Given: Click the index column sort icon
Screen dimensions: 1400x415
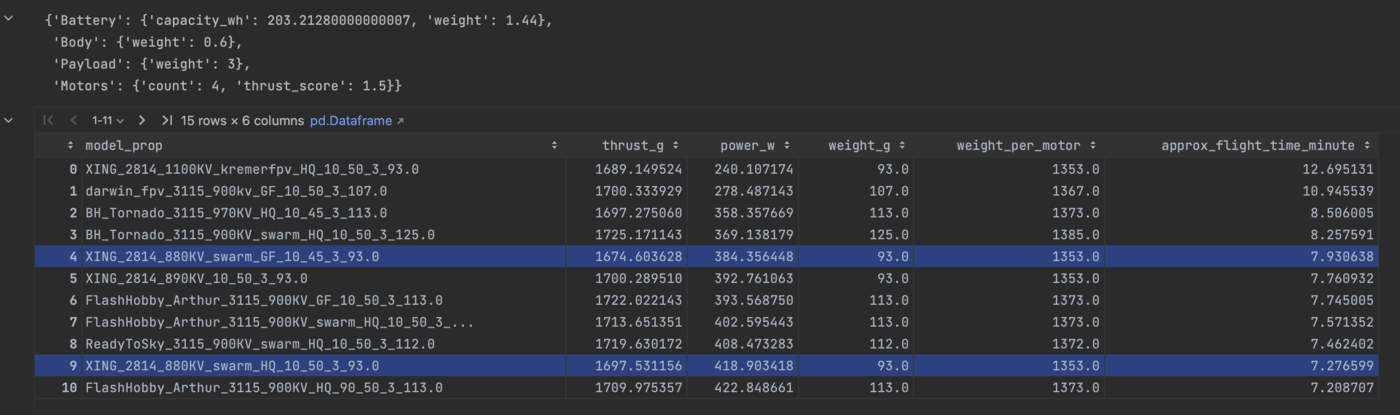Looking at the screenshot, I should 70,145.
